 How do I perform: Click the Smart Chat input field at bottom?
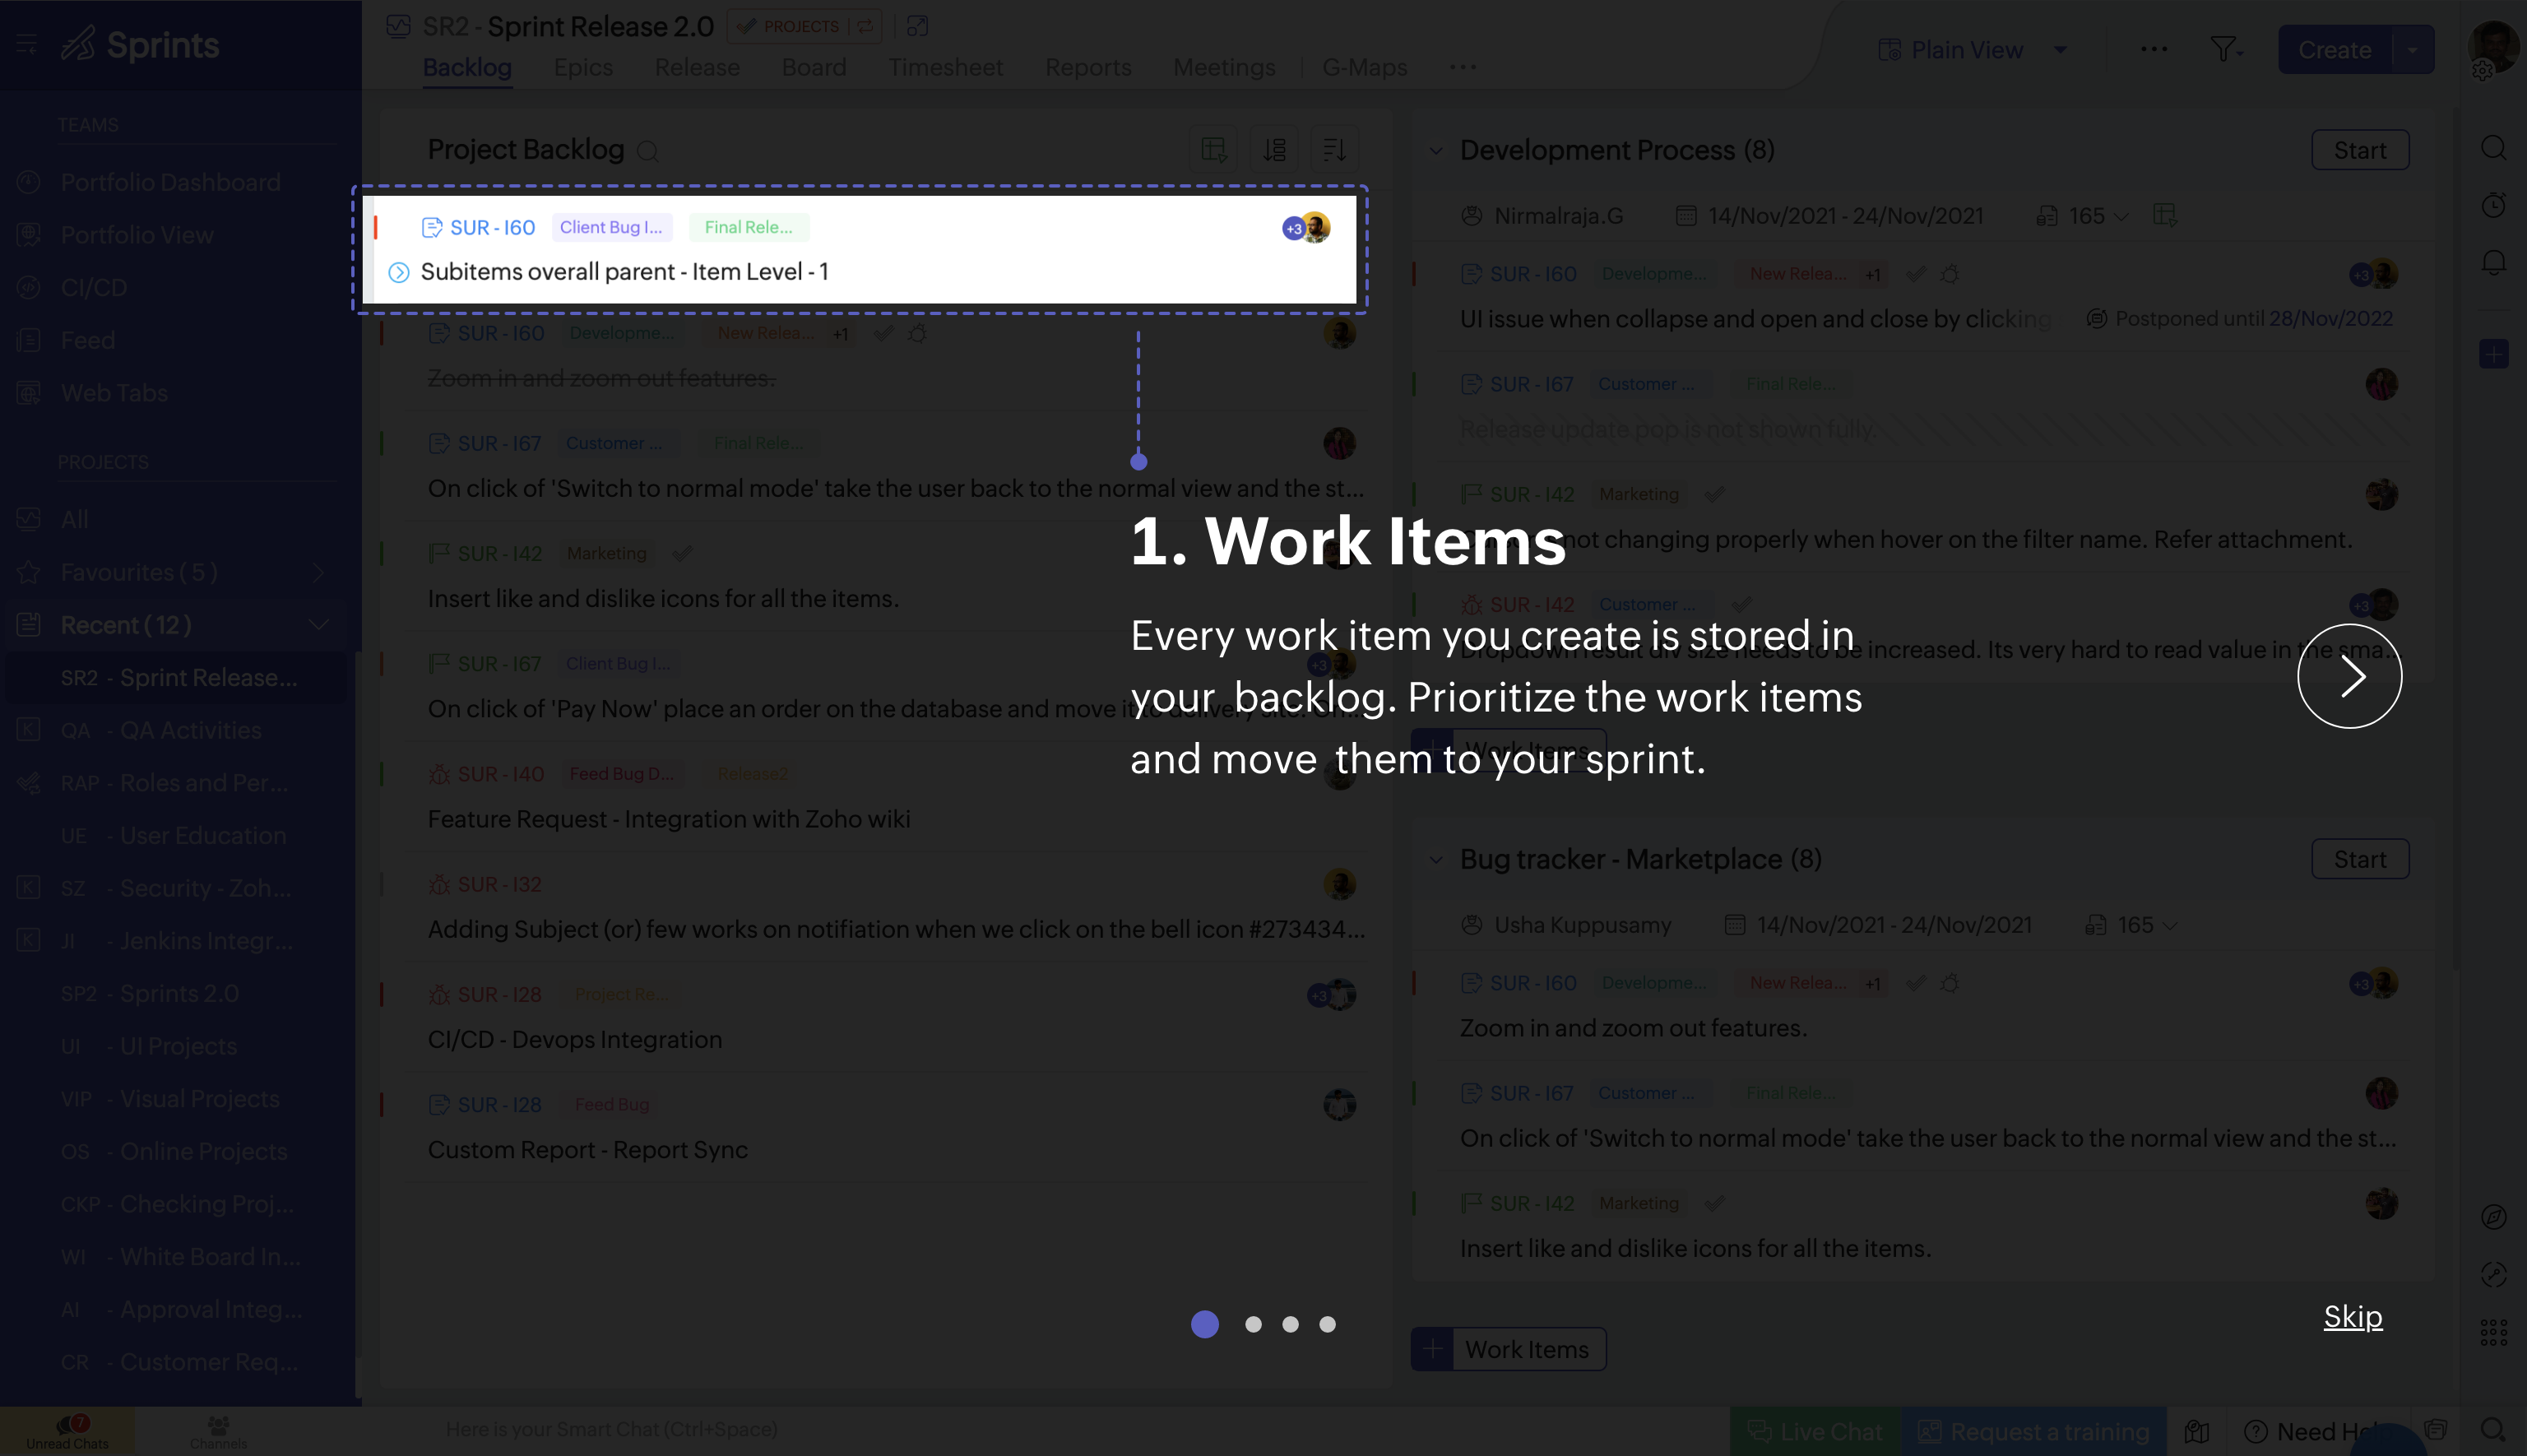pos(614,1429)
